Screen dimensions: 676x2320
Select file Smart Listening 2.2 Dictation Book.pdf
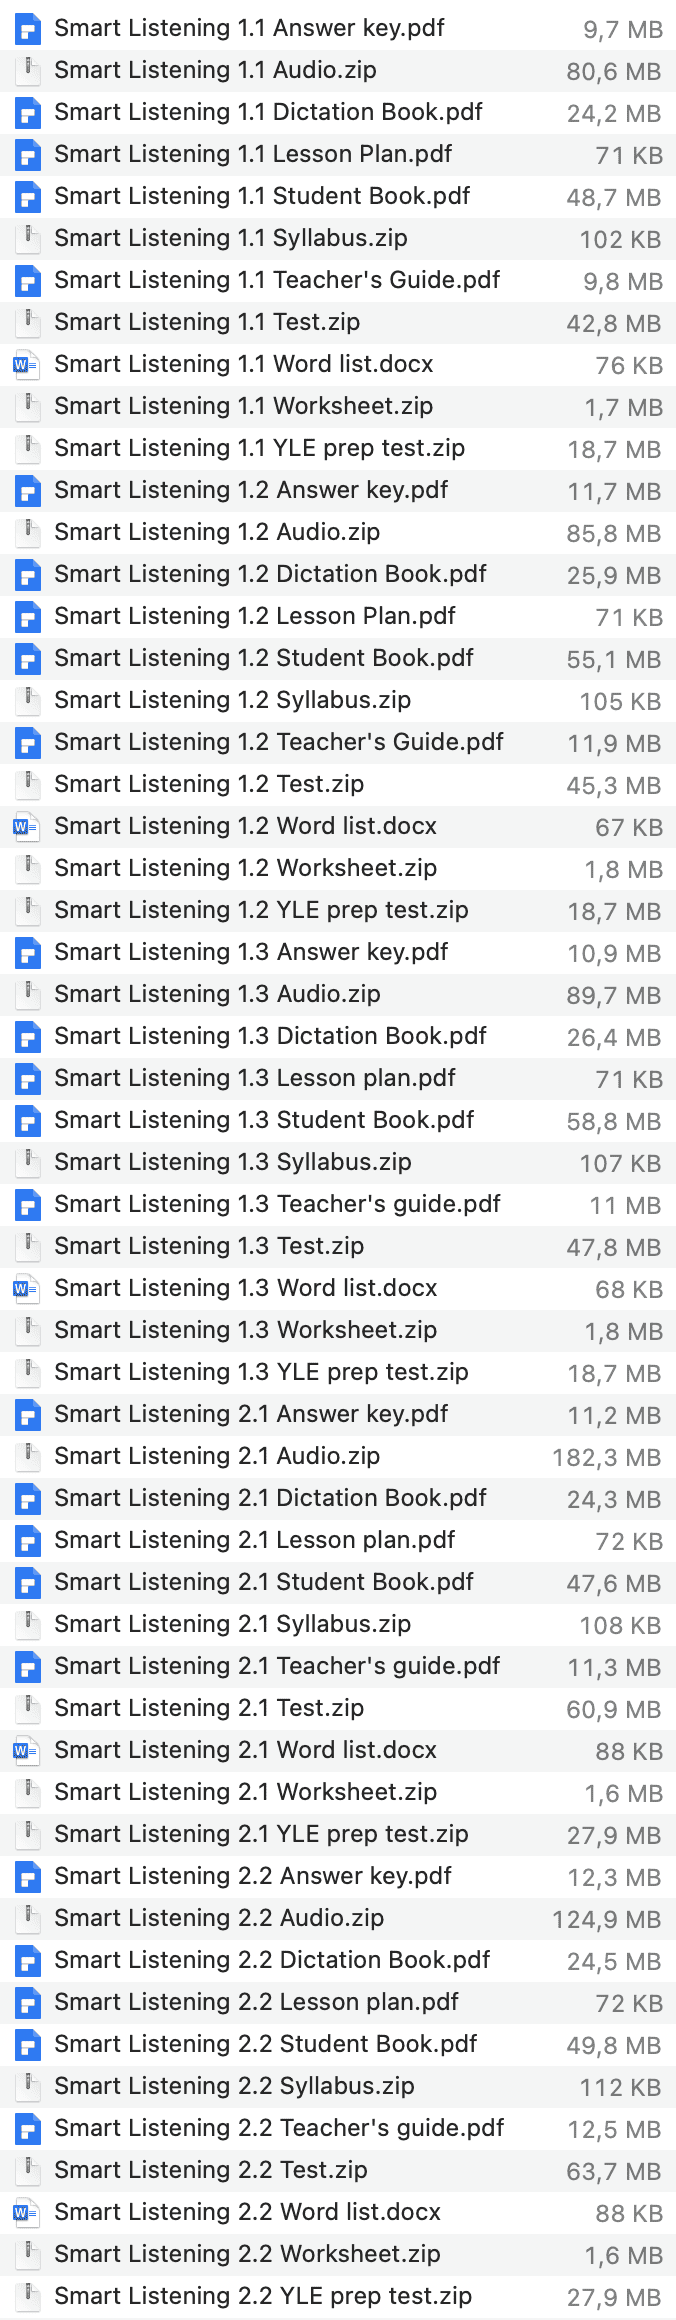[338, 1961]
